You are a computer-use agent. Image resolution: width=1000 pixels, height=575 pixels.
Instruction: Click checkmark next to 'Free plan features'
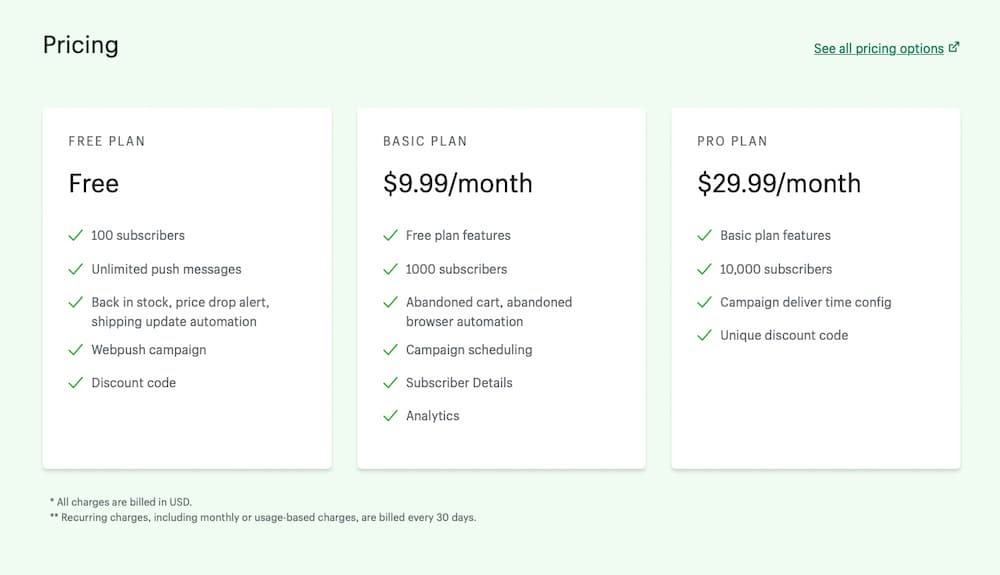(x=390, y=236)
